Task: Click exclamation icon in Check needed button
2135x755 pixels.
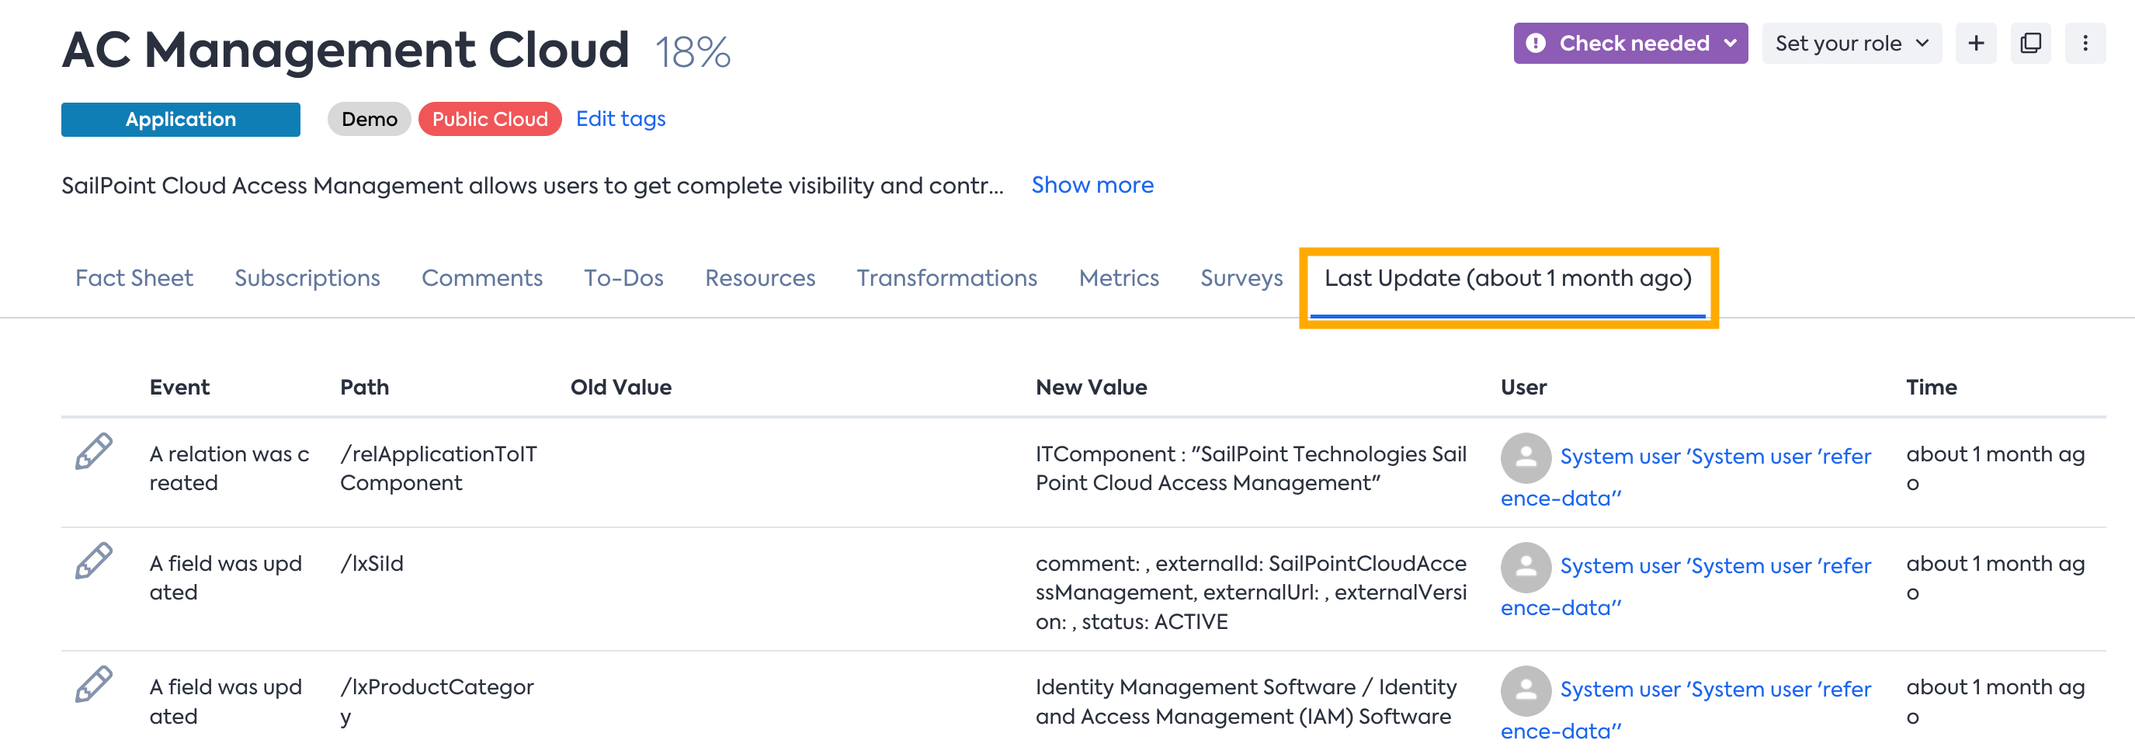Action: click(1537, 43)
